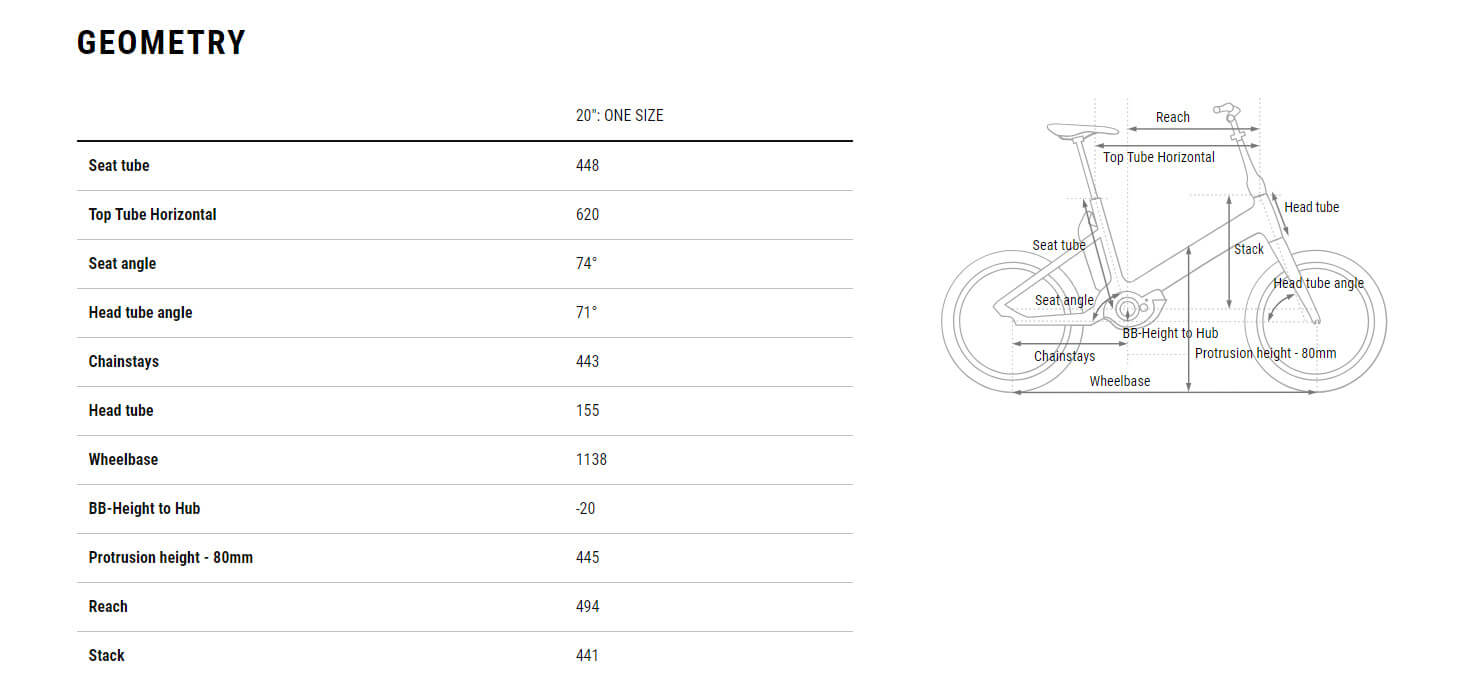Click the Seat tube row label
1467x689 pixels.
point(119,165)
